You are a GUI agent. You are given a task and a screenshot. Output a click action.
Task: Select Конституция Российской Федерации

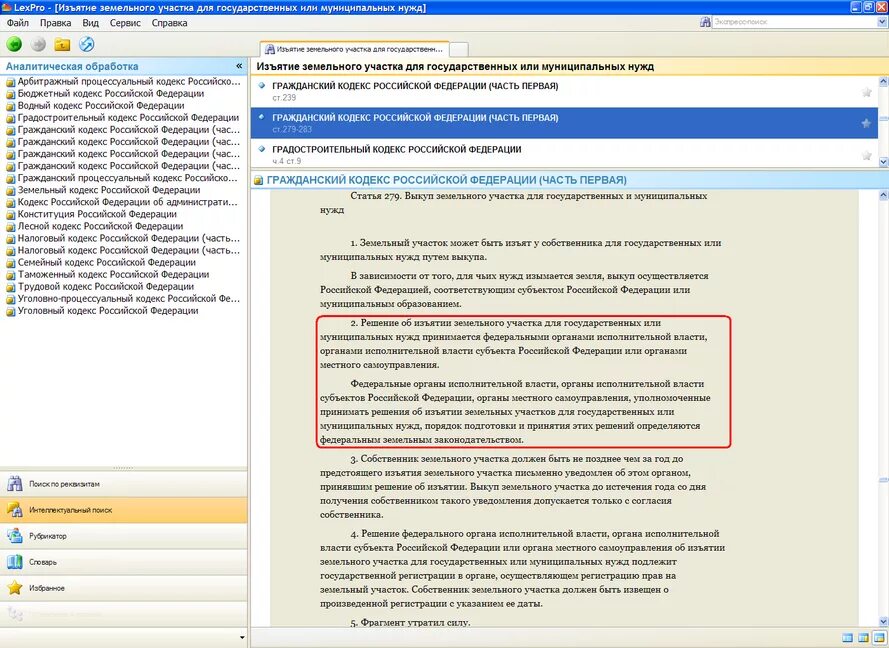(x=92, y=214)
